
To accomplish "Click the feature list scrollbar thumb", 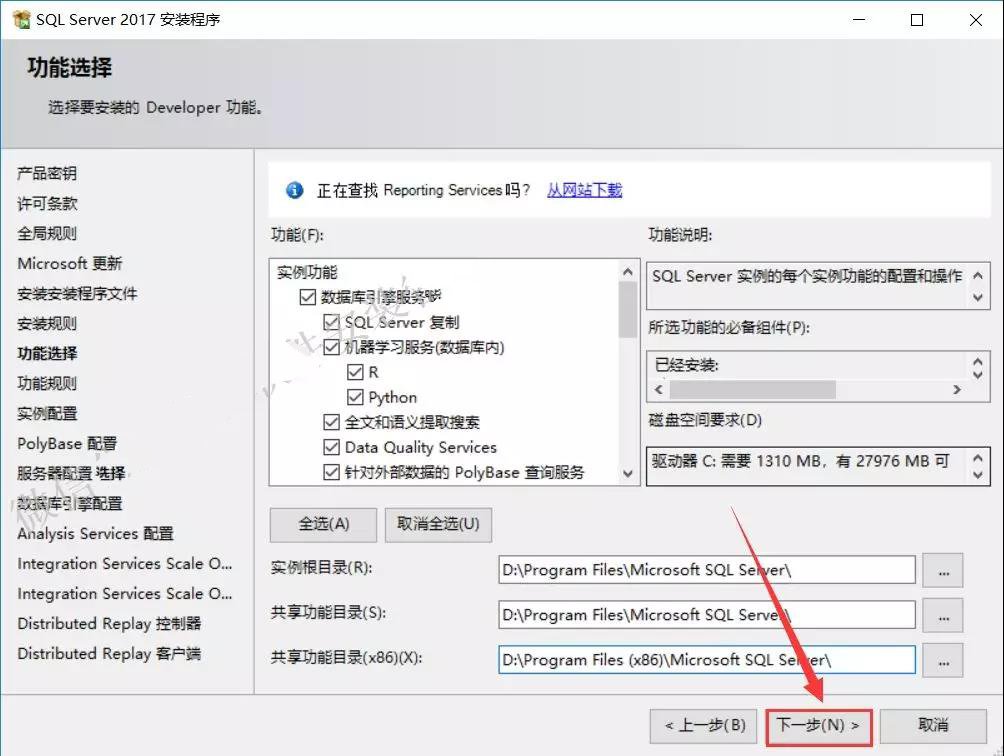I will [x=628, y=309].
